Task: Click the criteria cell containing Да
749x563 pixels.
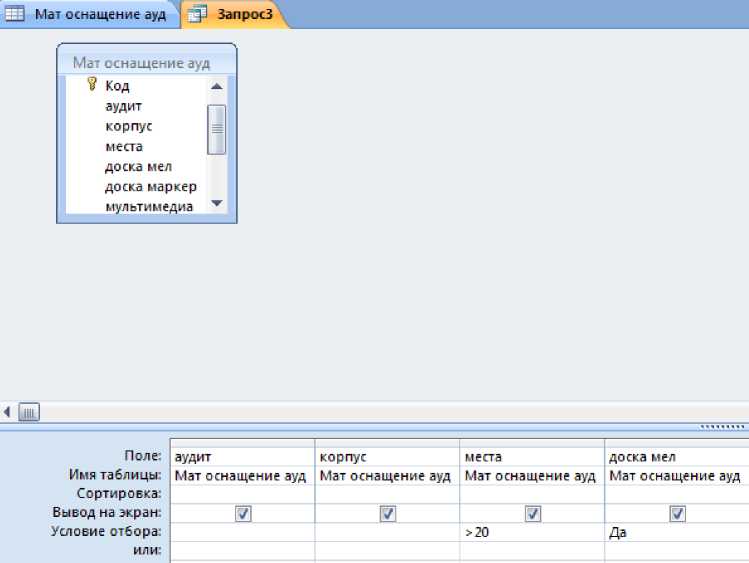Action: click(x=677, y=532)
